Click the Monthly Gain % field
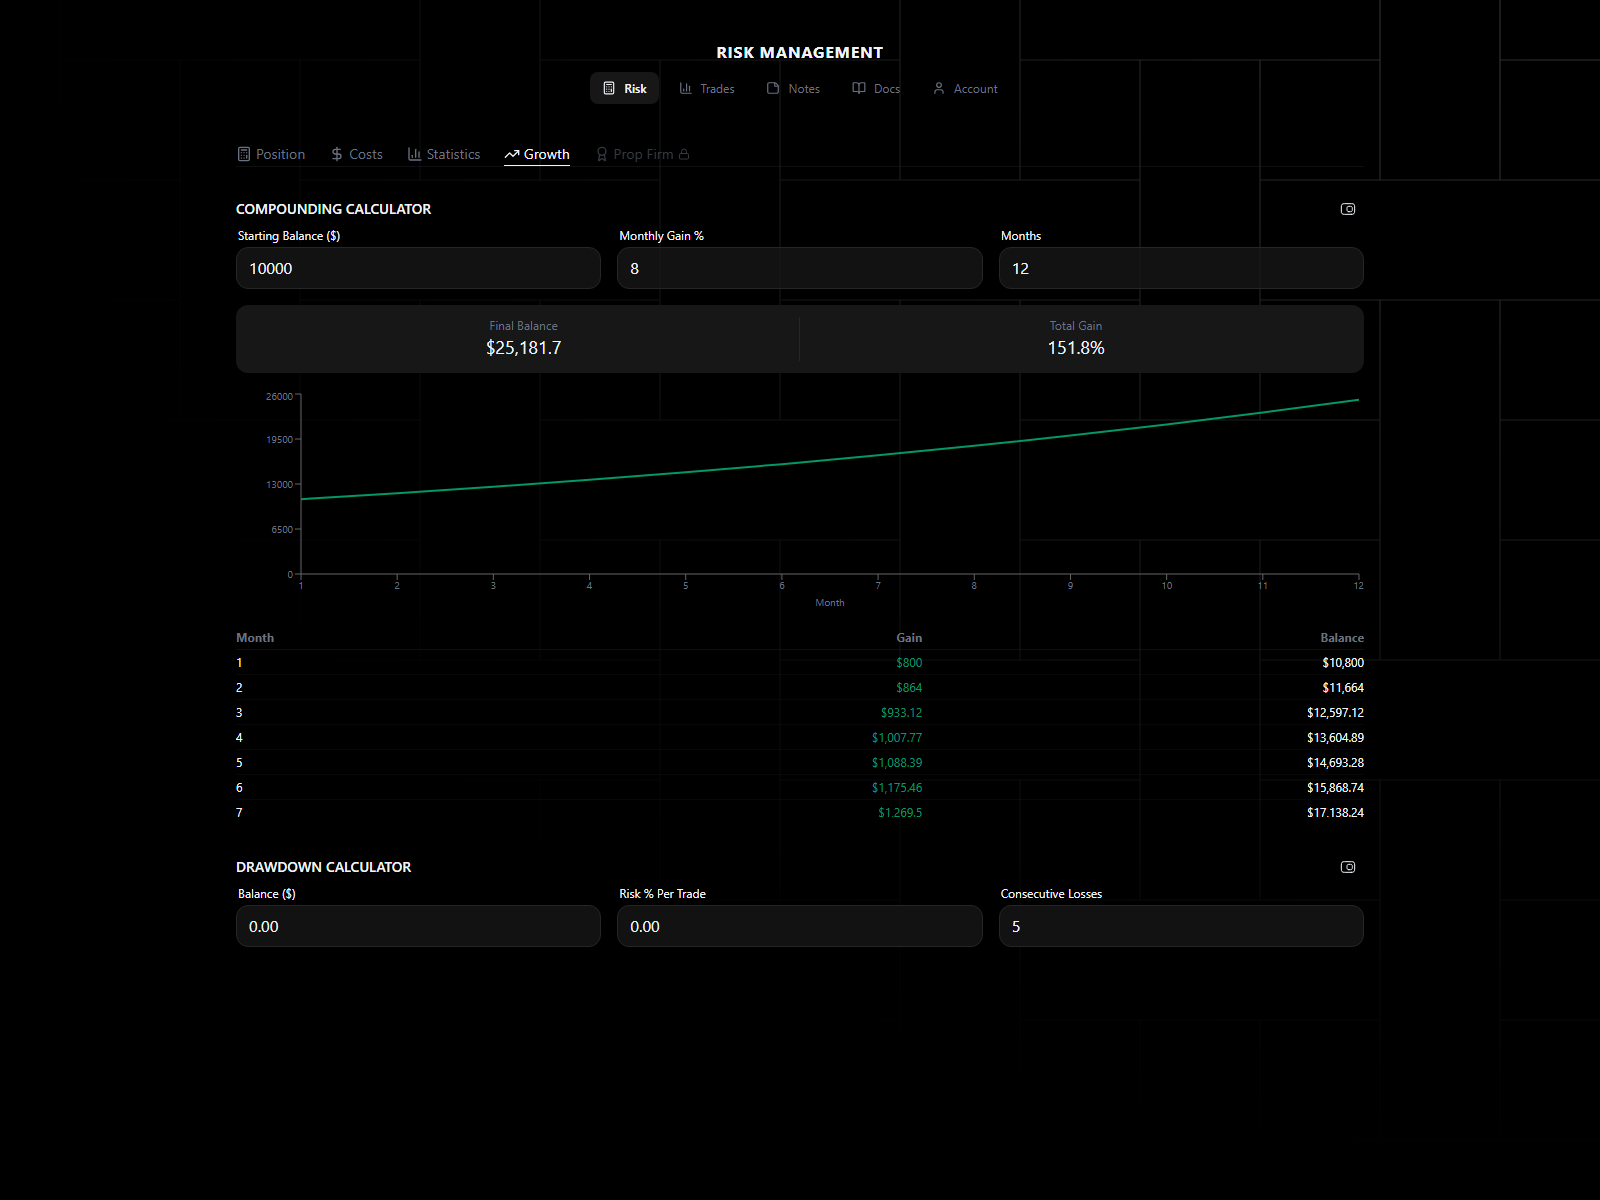The height and width of the screenshot is (1200, 1600). point(799,268)
